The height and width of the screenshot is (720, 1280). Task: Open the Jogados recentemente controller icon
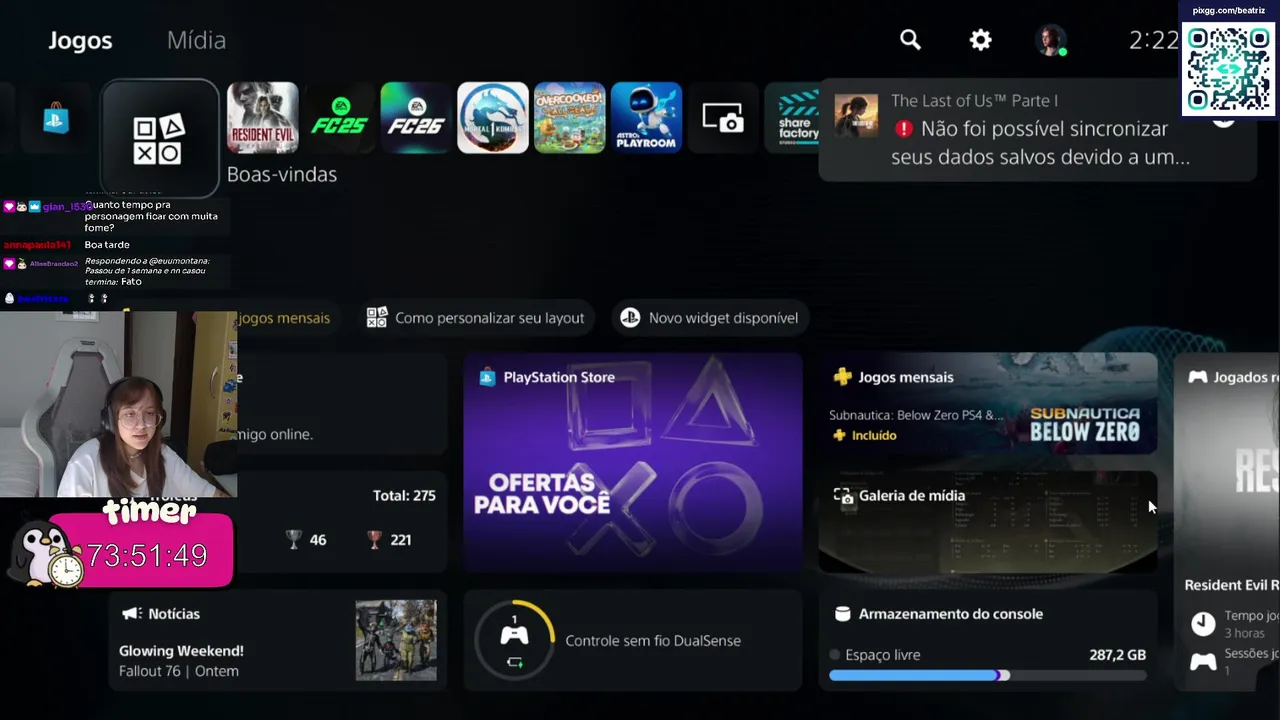pyautogui.click(x=1197, y=377)
